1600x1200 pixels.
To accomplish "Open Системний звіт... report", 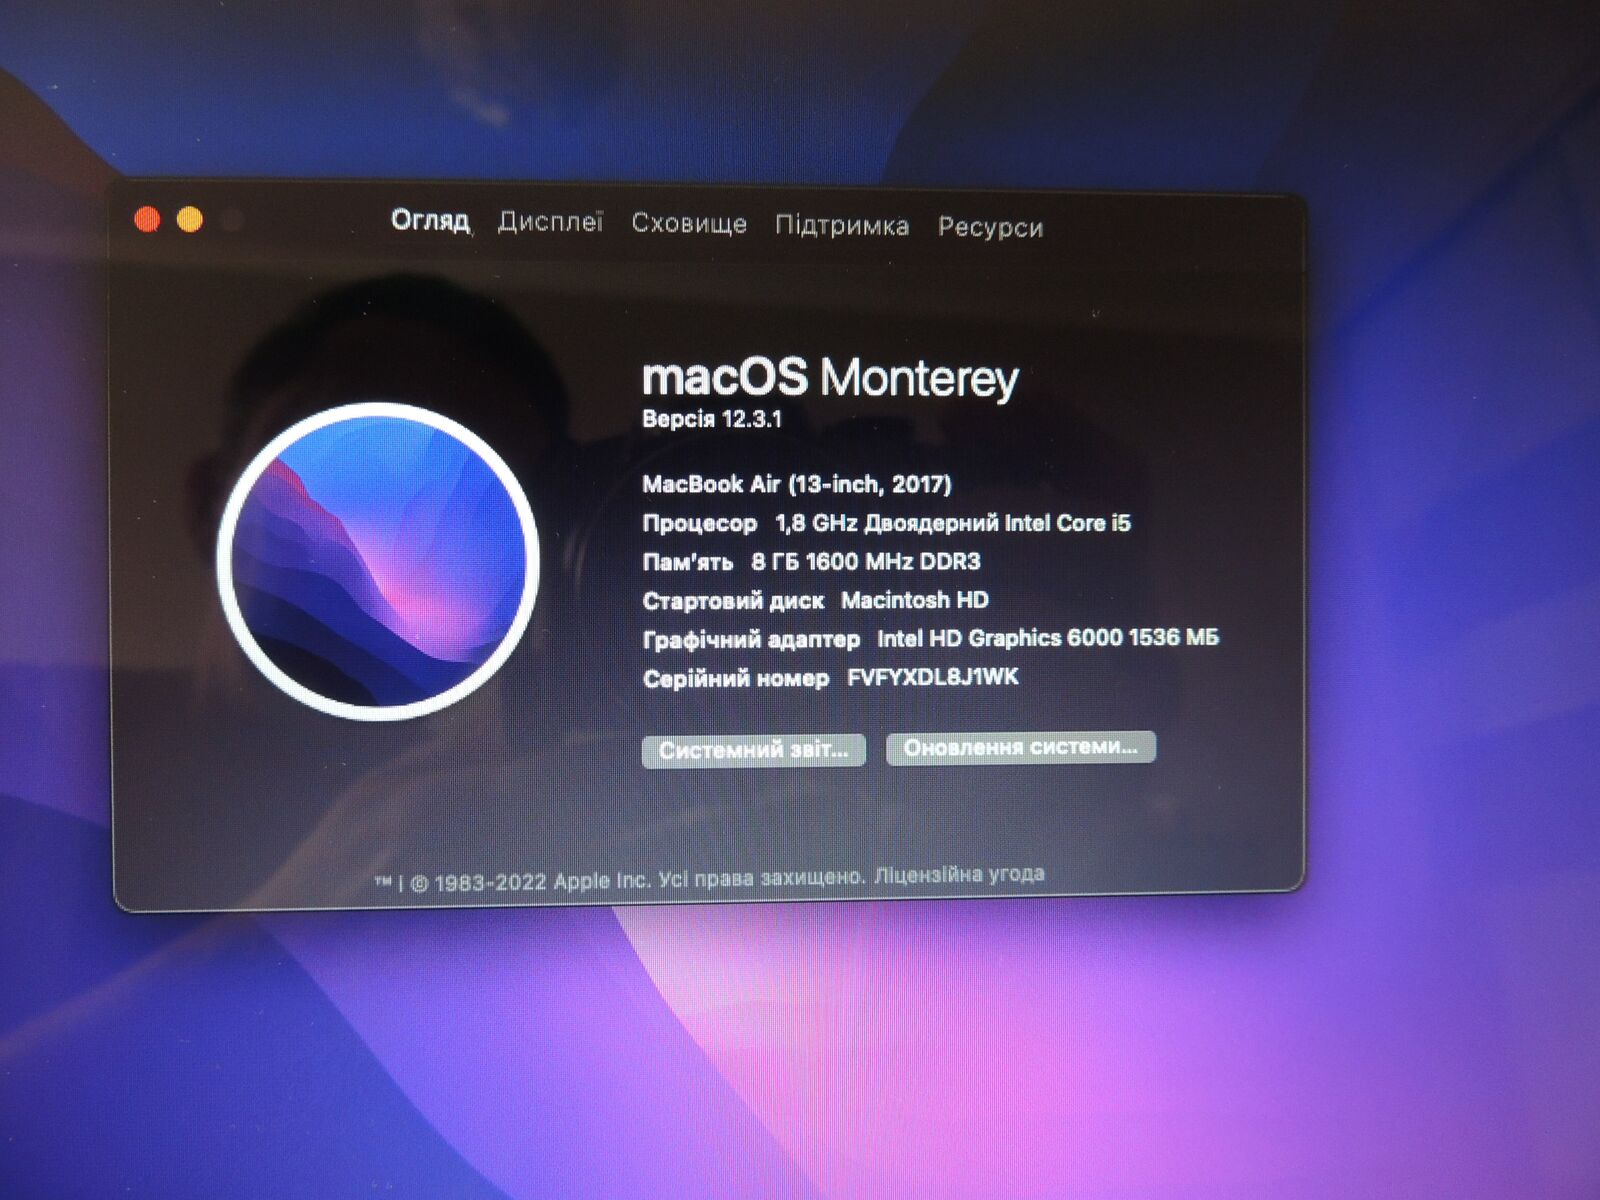I will pos(753,750).
